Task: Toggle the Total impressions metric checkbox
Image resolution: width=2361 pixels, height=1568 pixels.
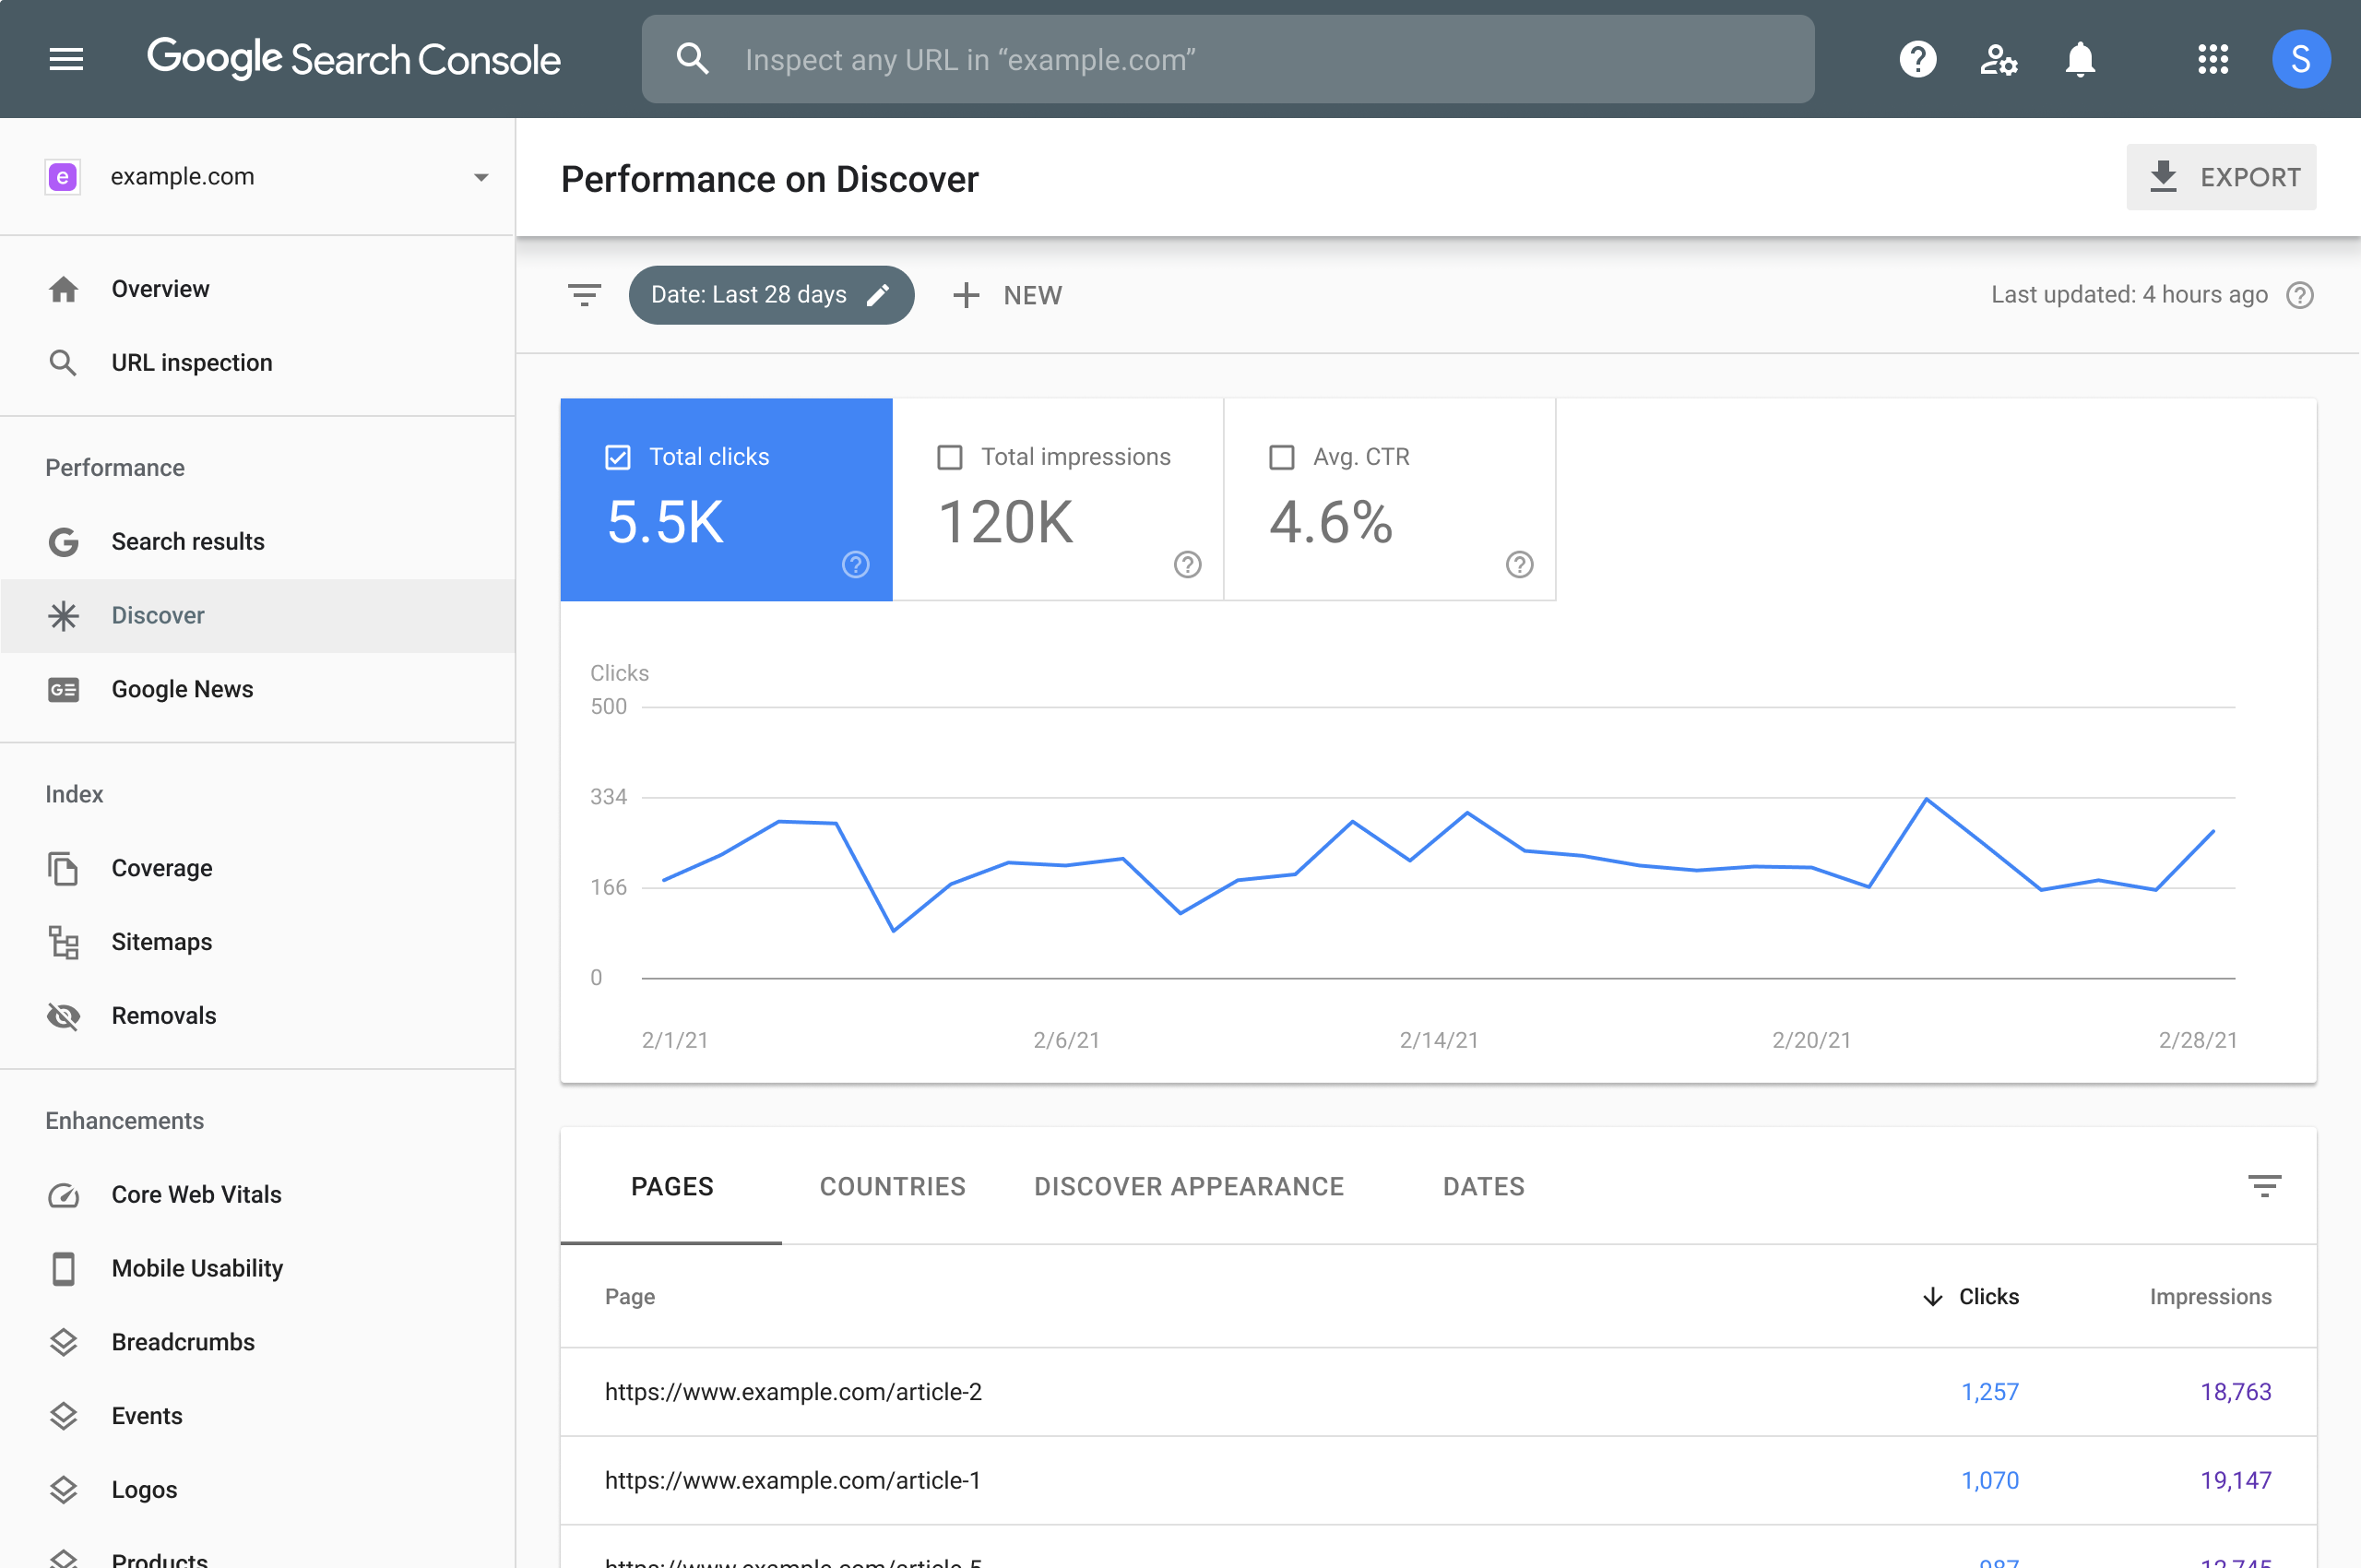Action: [x=950, y=455]
